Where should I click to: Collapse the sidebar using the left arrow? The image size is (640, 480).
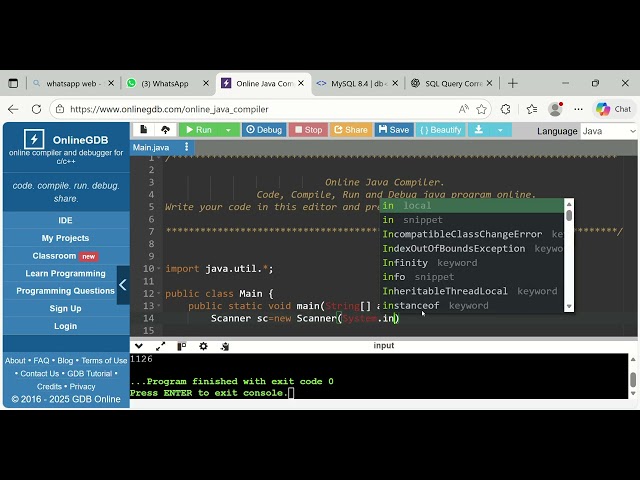(123, 285)
